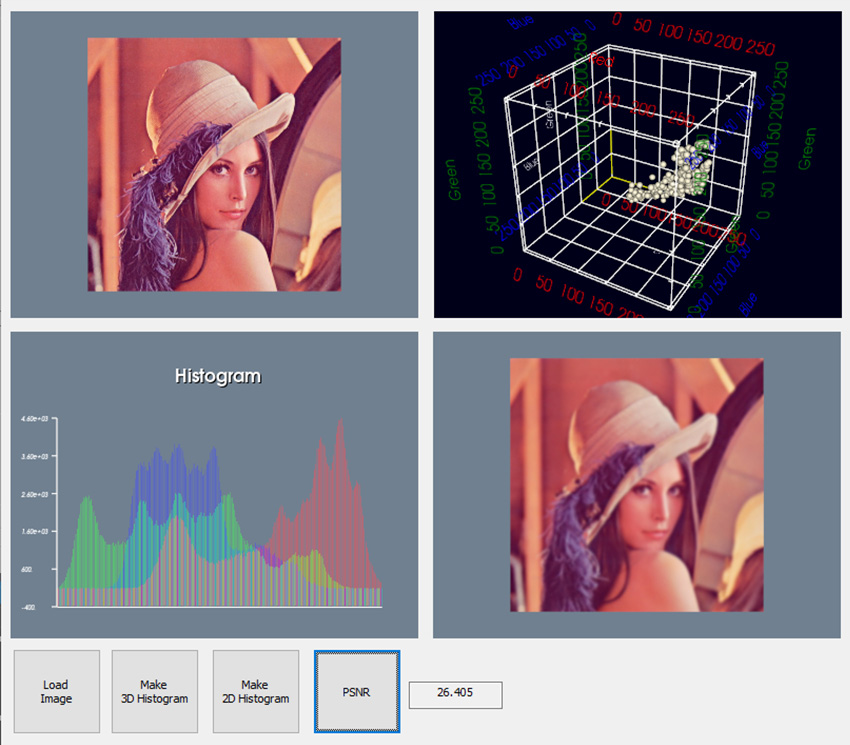Focus the PSNR value field showing 26.405
Viewport: 850px width, 745px height.
click(455, 695)
